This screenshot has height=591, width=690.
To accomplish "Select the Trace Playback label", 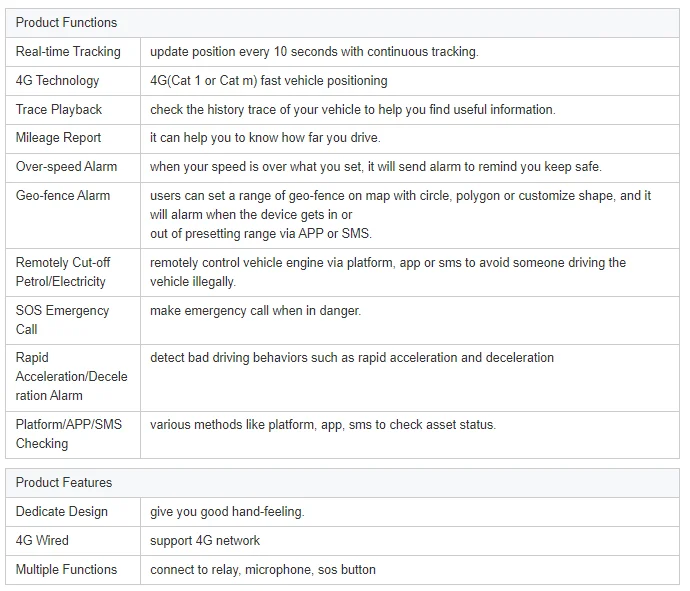I will coord(59,109).
